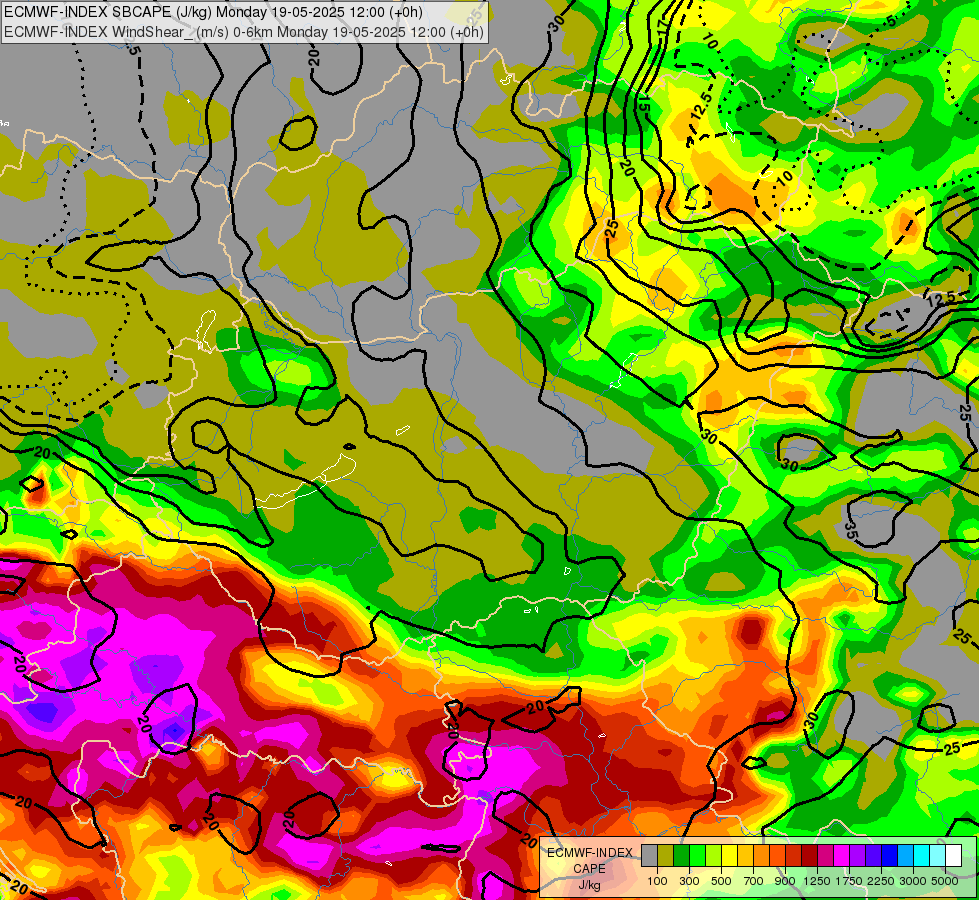
Task: Click the legend tick value 3000
Action: click(x=913, y=881)
